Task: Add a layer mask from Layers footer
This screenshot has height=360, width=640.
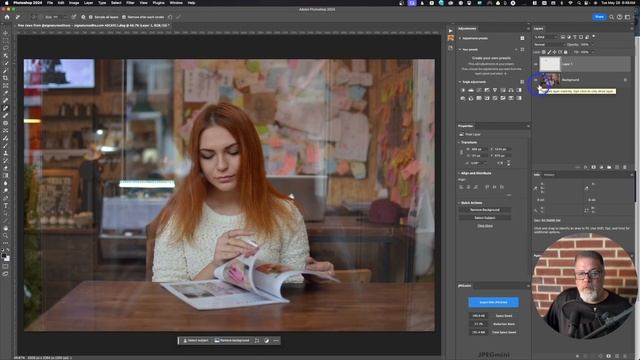Action: click(593, 167)
